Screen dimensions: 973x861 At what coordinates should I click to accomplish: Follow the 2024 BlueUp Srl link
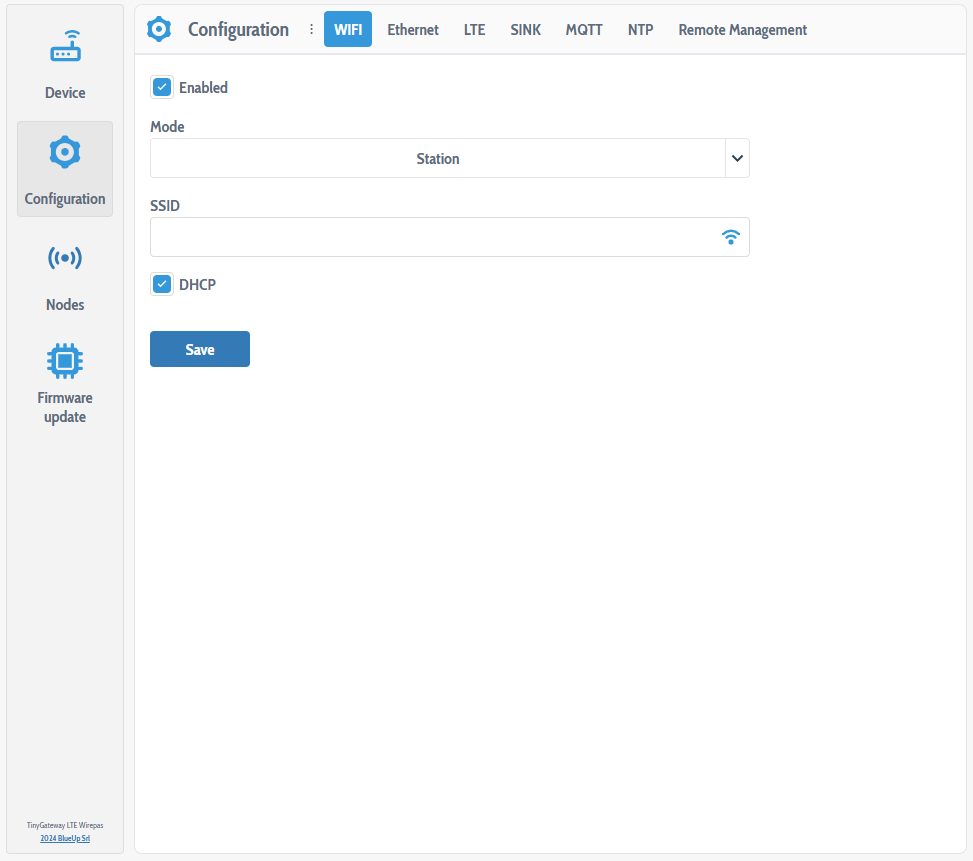coord(65,838)
